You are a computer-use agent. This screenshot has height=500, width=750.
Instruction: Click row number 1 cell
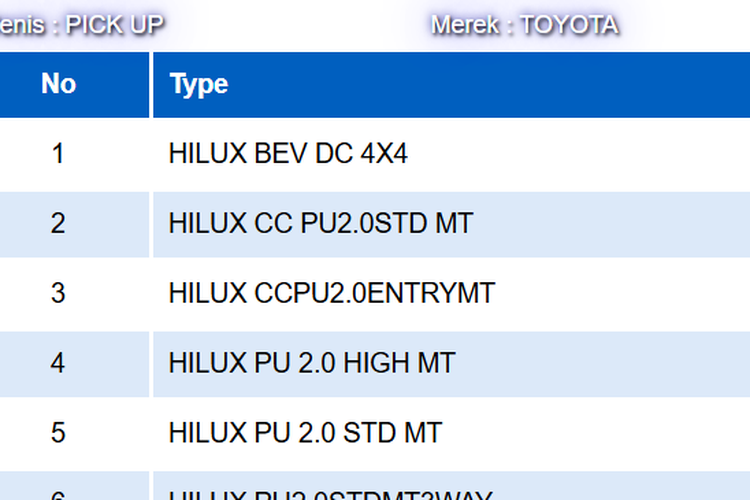pyautogui.click(x=58, y=154)
